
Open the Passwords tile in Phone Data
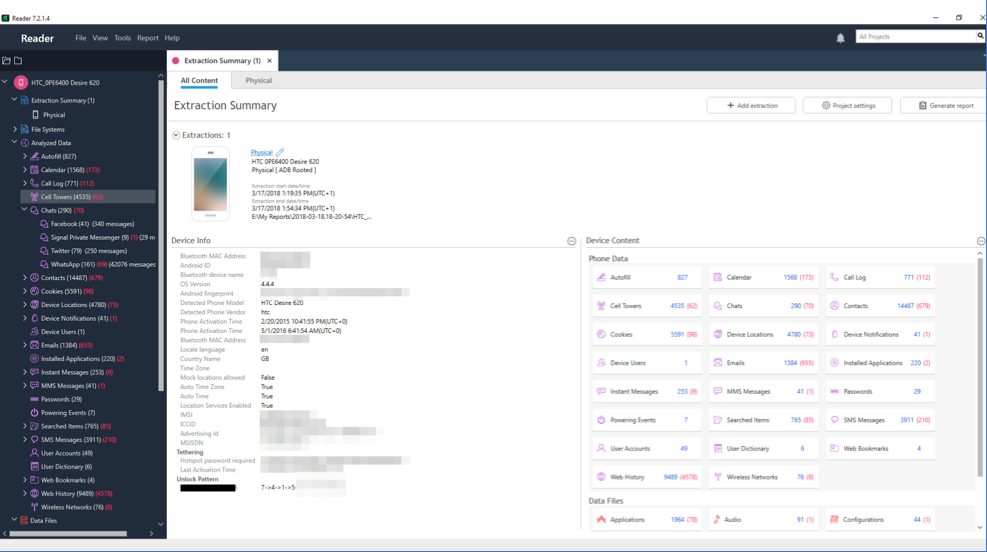(881, 392)
